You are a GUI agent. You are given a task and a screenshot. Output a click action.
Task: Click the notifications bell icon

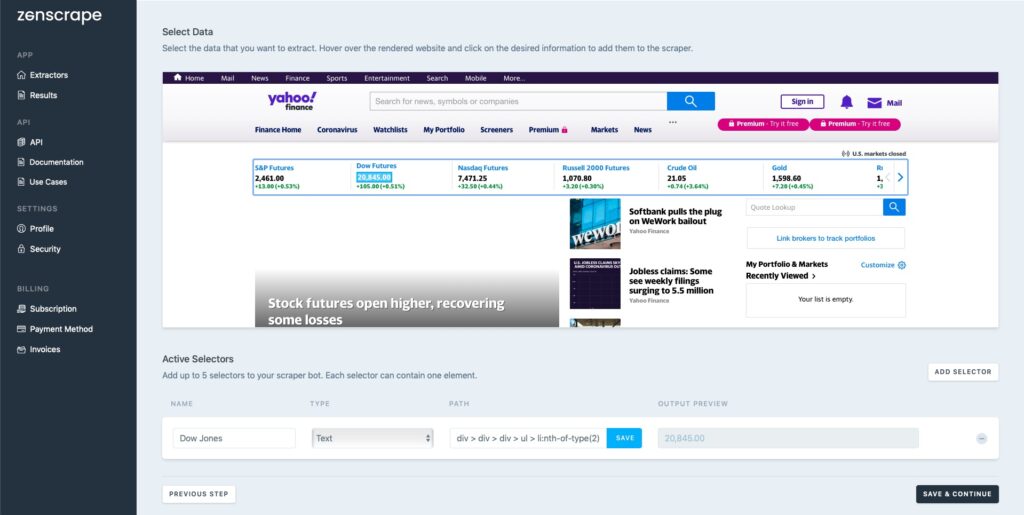[846, 102]
